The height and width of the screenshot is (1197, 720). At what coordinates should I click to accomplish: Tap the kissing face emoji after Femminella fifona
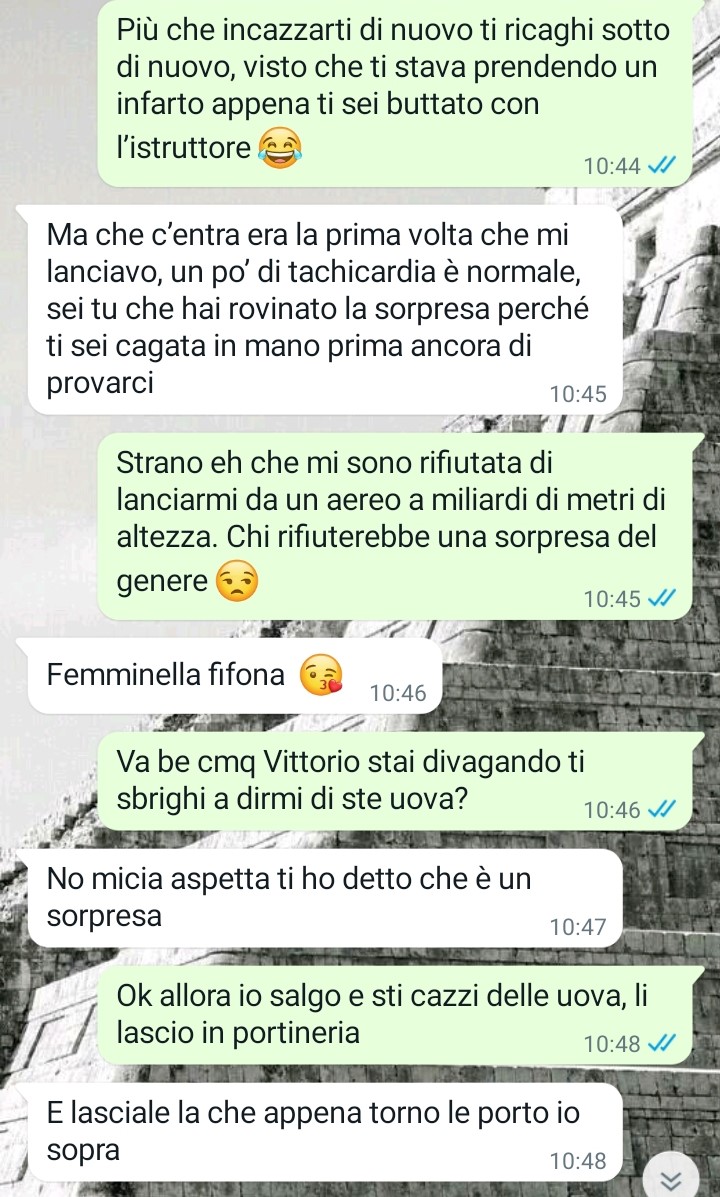tap(321, 675)
